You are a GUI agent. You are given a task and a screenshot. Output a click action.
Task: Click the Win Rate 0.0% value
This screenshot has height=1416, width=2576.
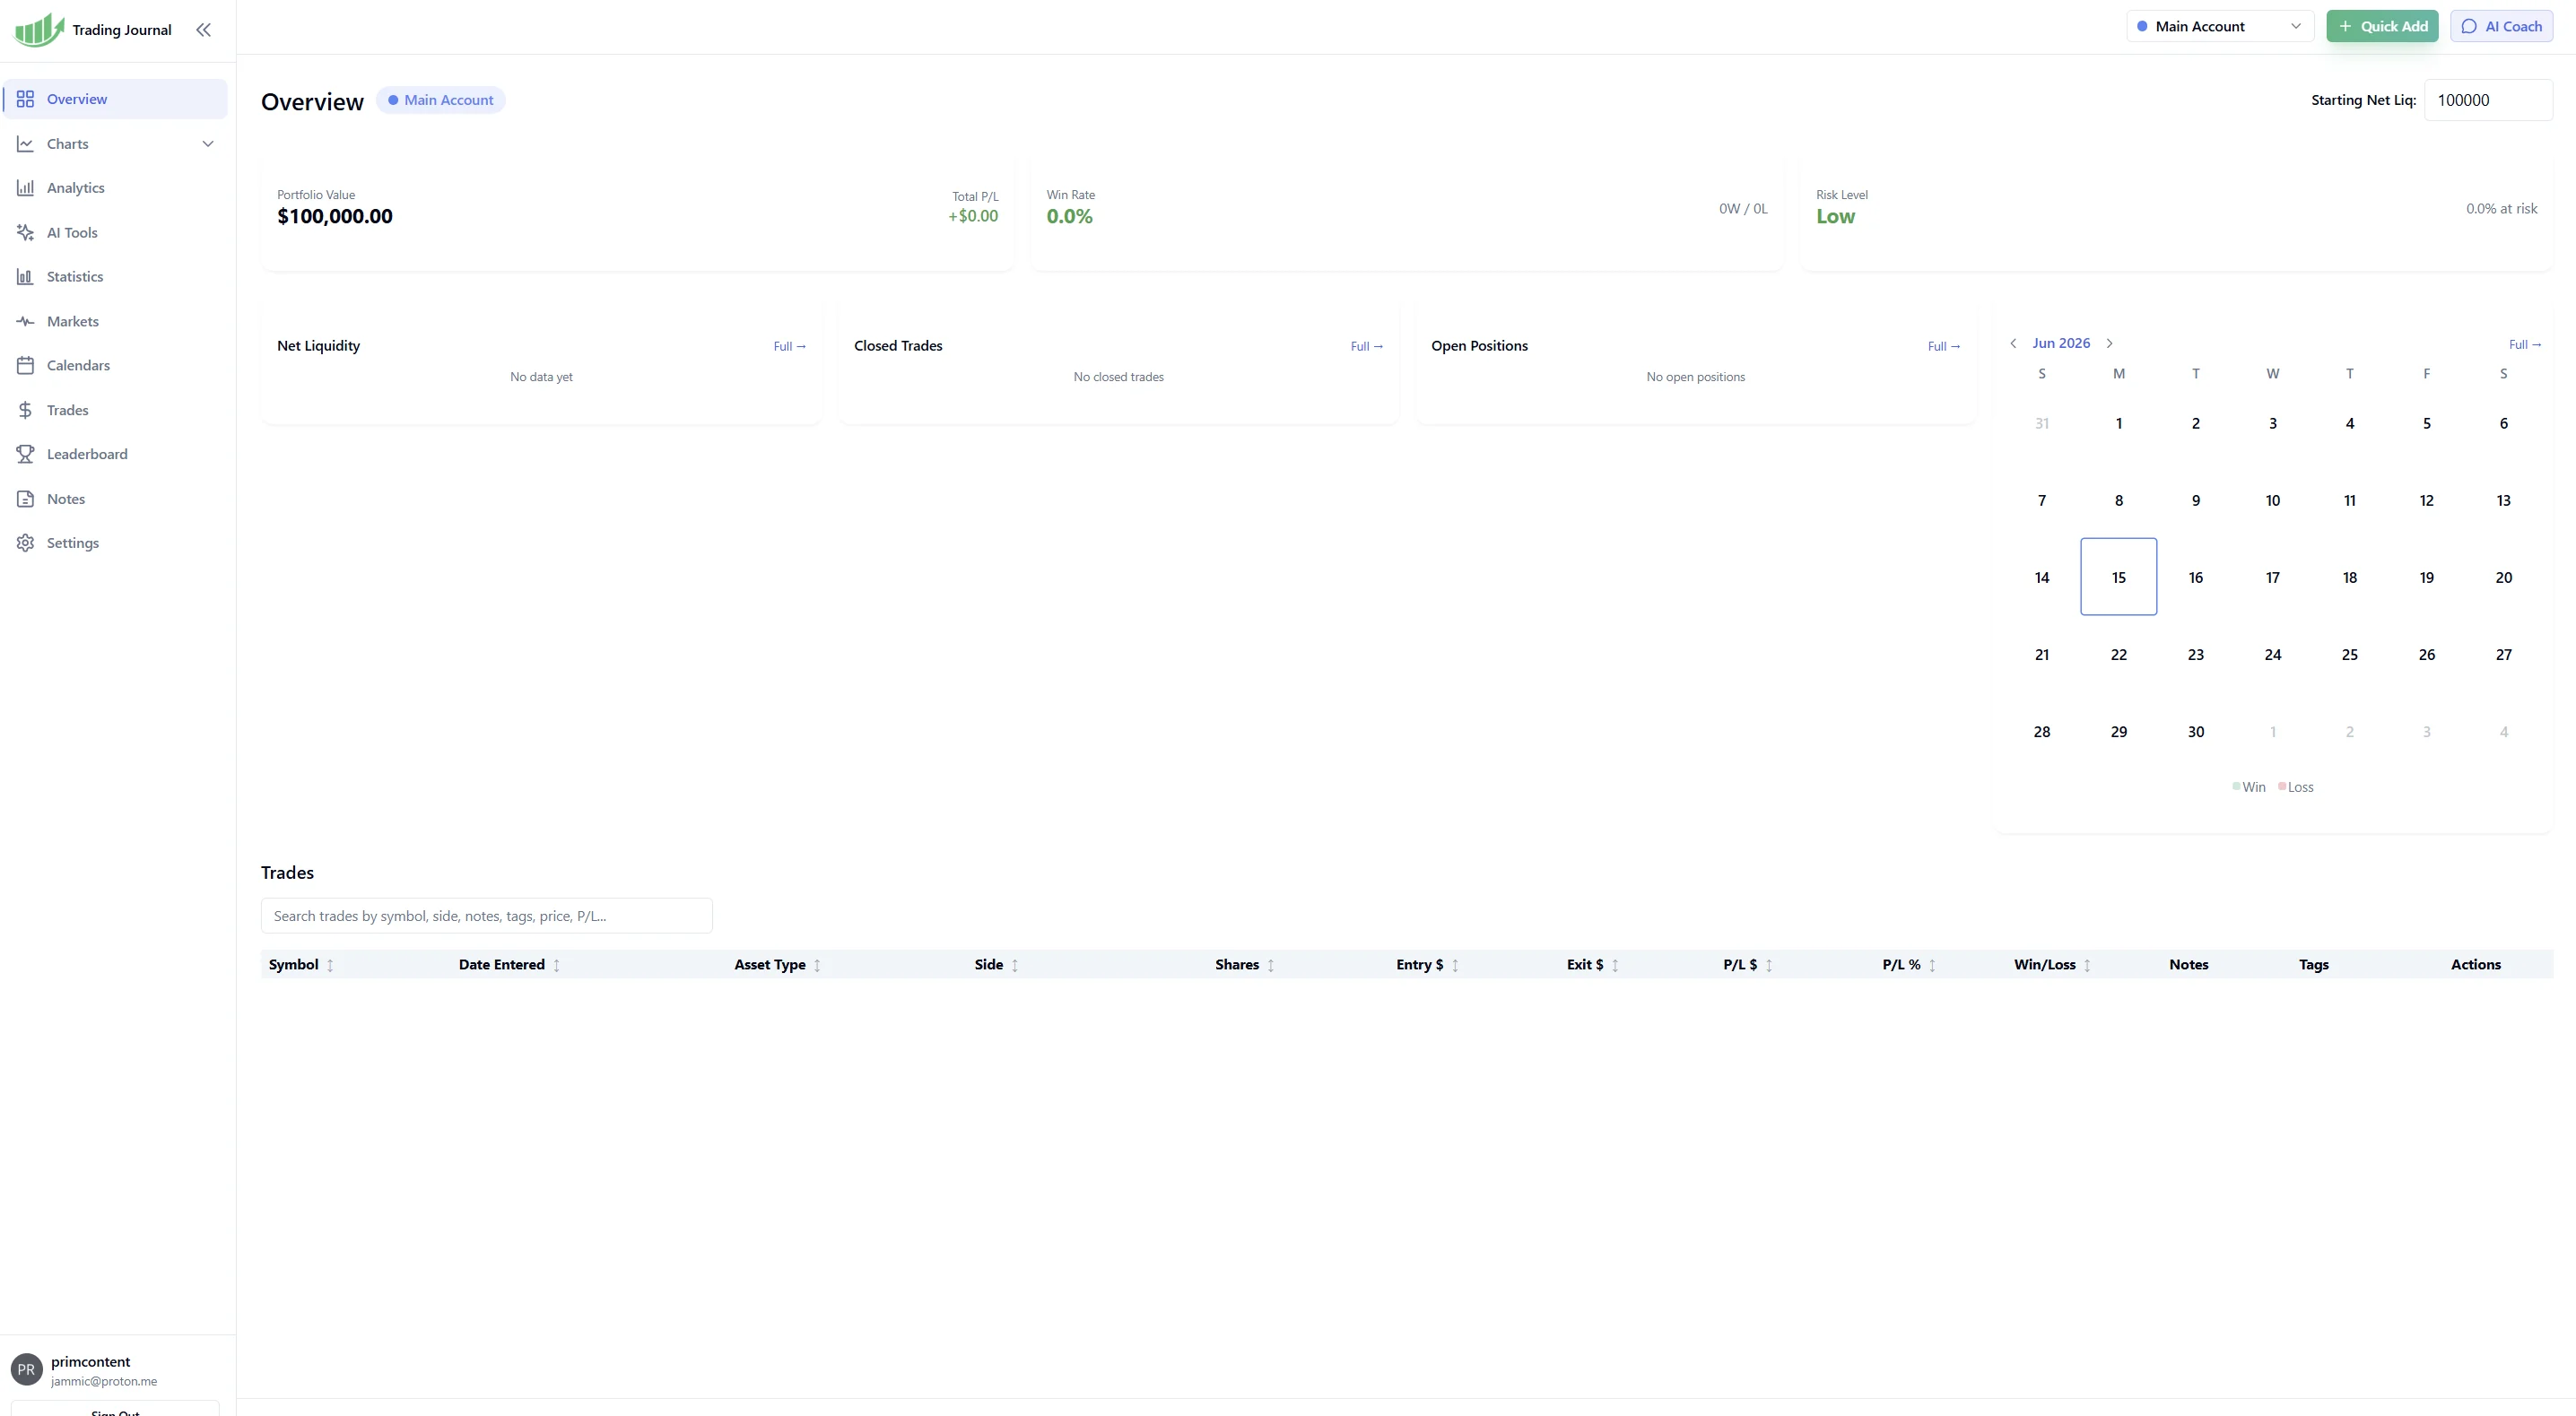point(1070,217)
